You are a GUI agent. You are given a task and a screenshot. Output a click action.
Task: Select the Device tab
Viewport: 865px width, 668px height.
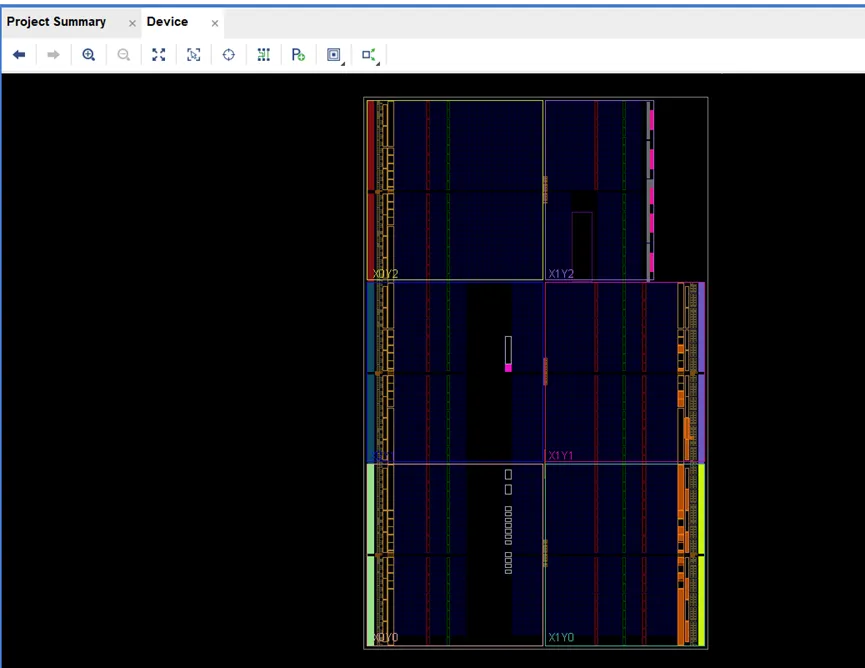click(167, 22)
